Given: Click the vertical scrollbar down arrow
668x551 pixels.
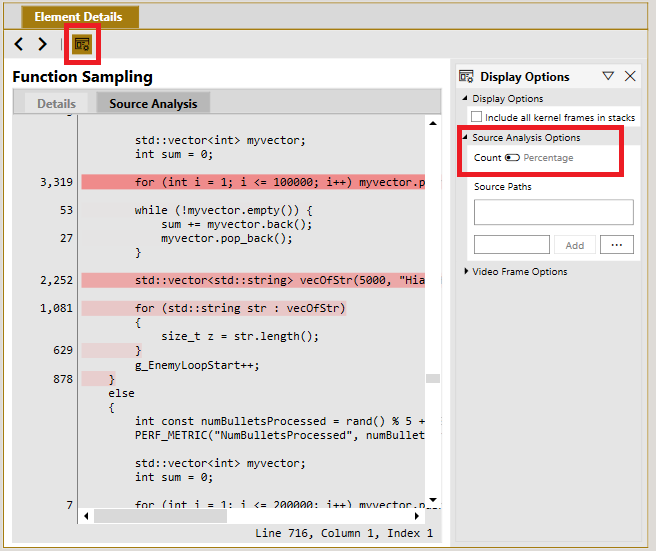Looking at the screenshot, I should 433,499.
